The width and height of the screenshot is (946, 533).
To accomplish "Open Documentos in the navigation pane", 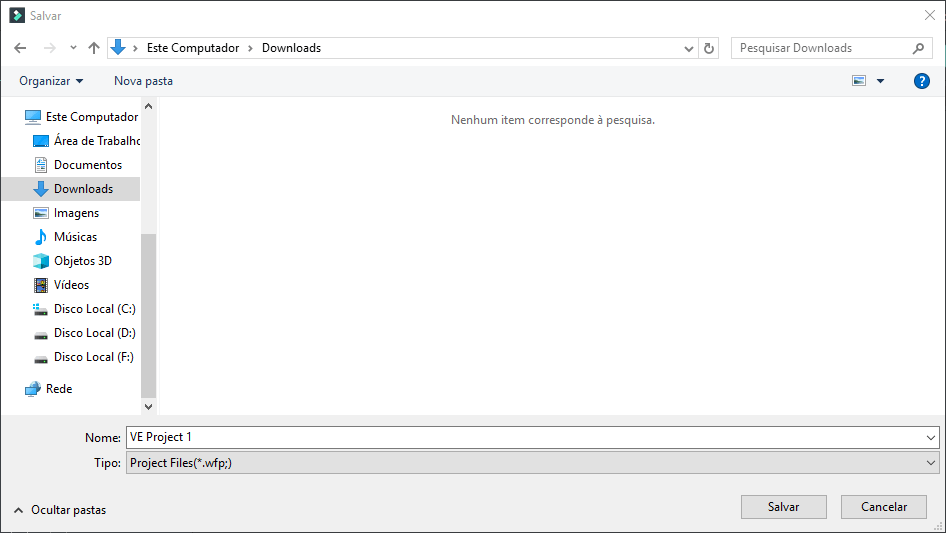I will [x=88, y=165].
